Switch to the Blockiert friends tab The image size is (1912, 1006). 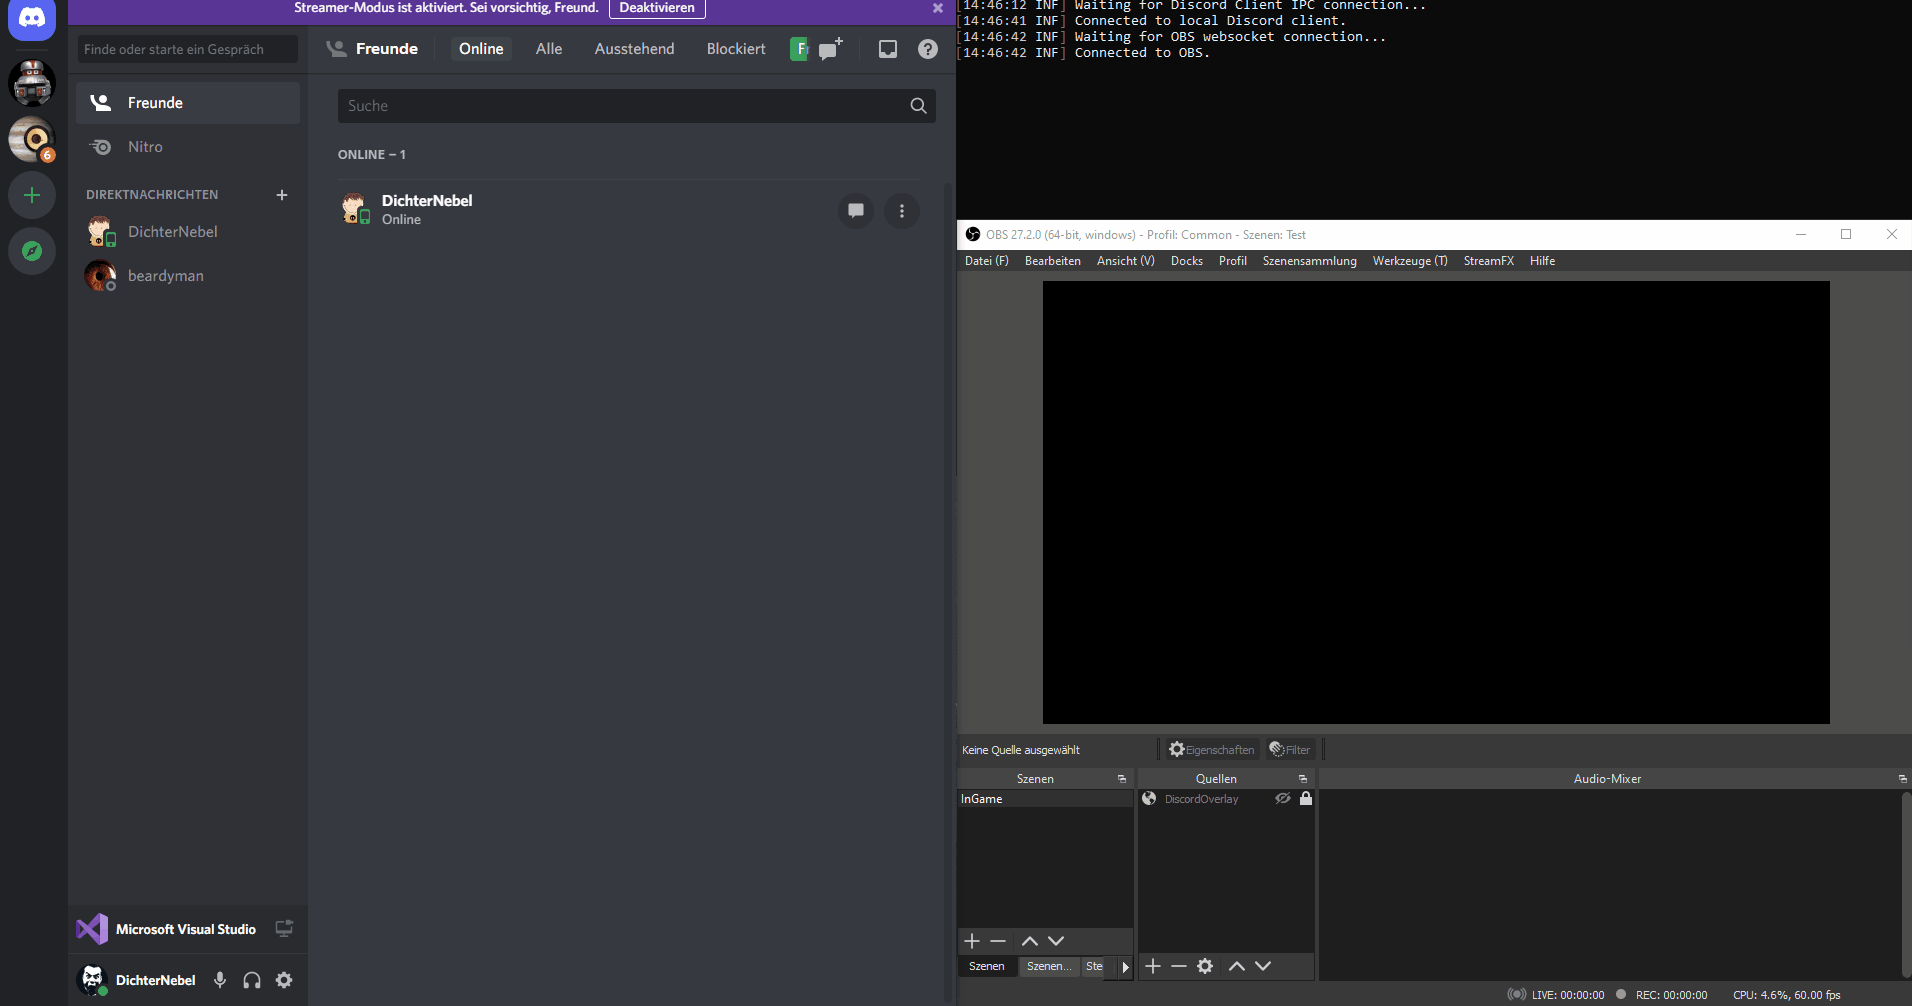pyautogui.click(x=736, y=49)
